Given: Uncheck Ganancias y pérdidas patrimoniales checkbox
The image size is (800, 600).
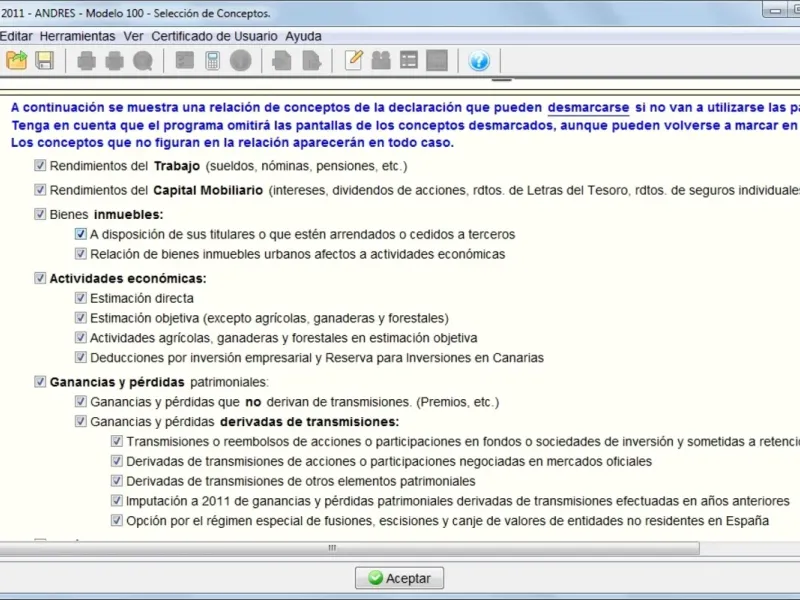Looking at the screenshot, I should [x=40, y=382].
